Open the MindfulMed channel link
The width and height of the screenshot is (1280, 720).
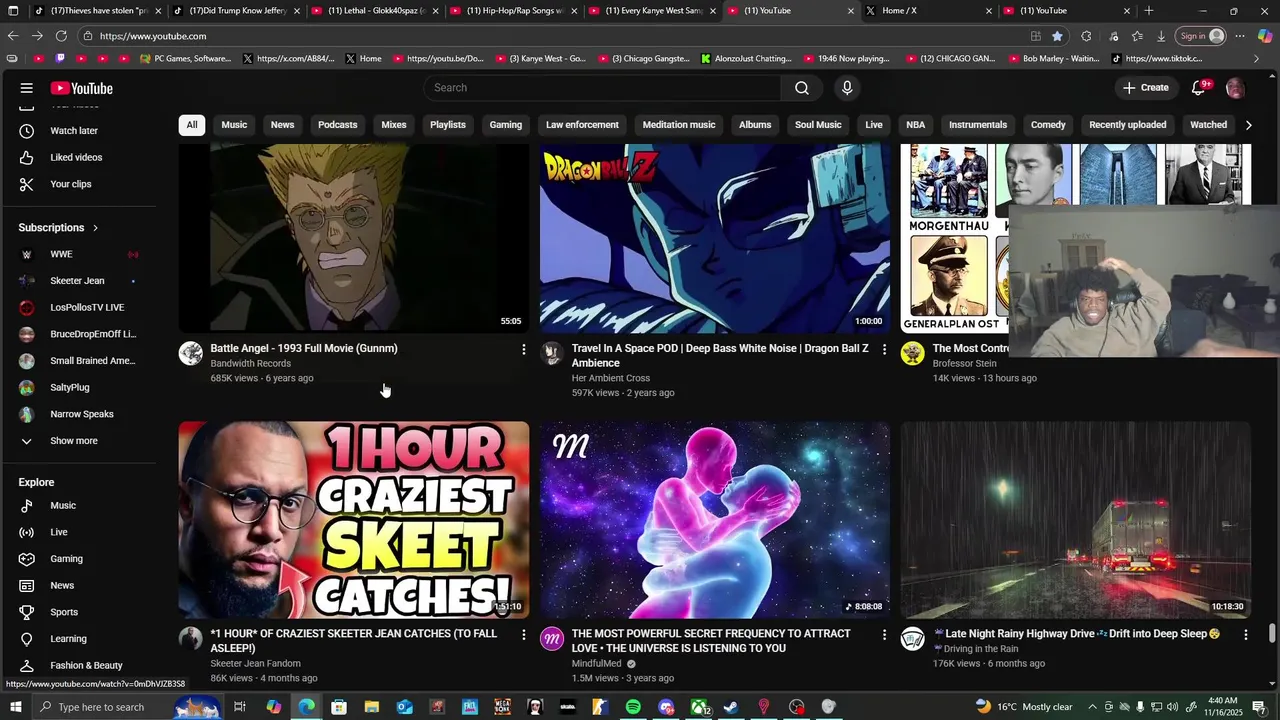[x=597, y=664]
